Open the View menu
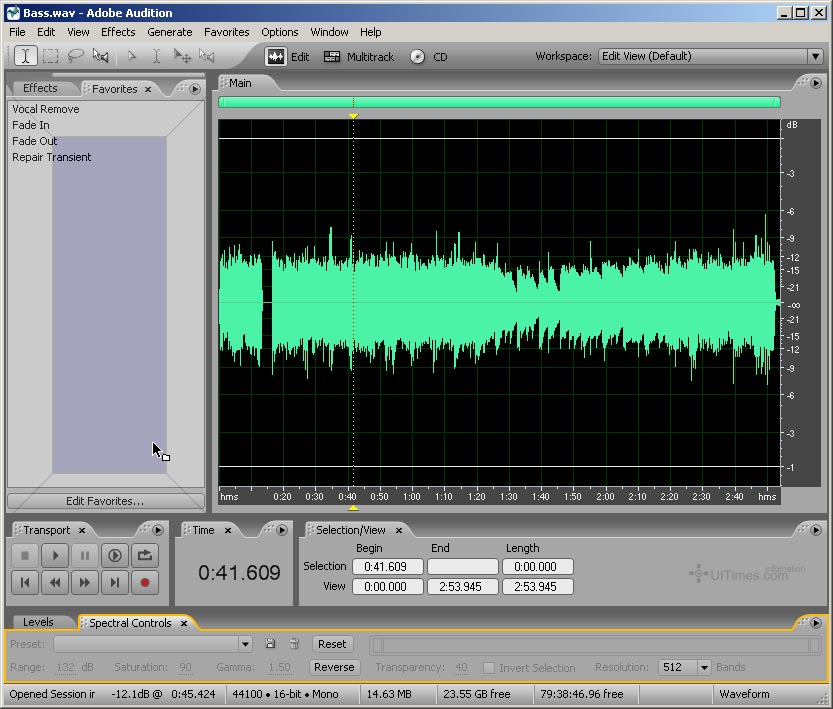The height and width of the screenshot is (709, 833). (x=78, y=32)
